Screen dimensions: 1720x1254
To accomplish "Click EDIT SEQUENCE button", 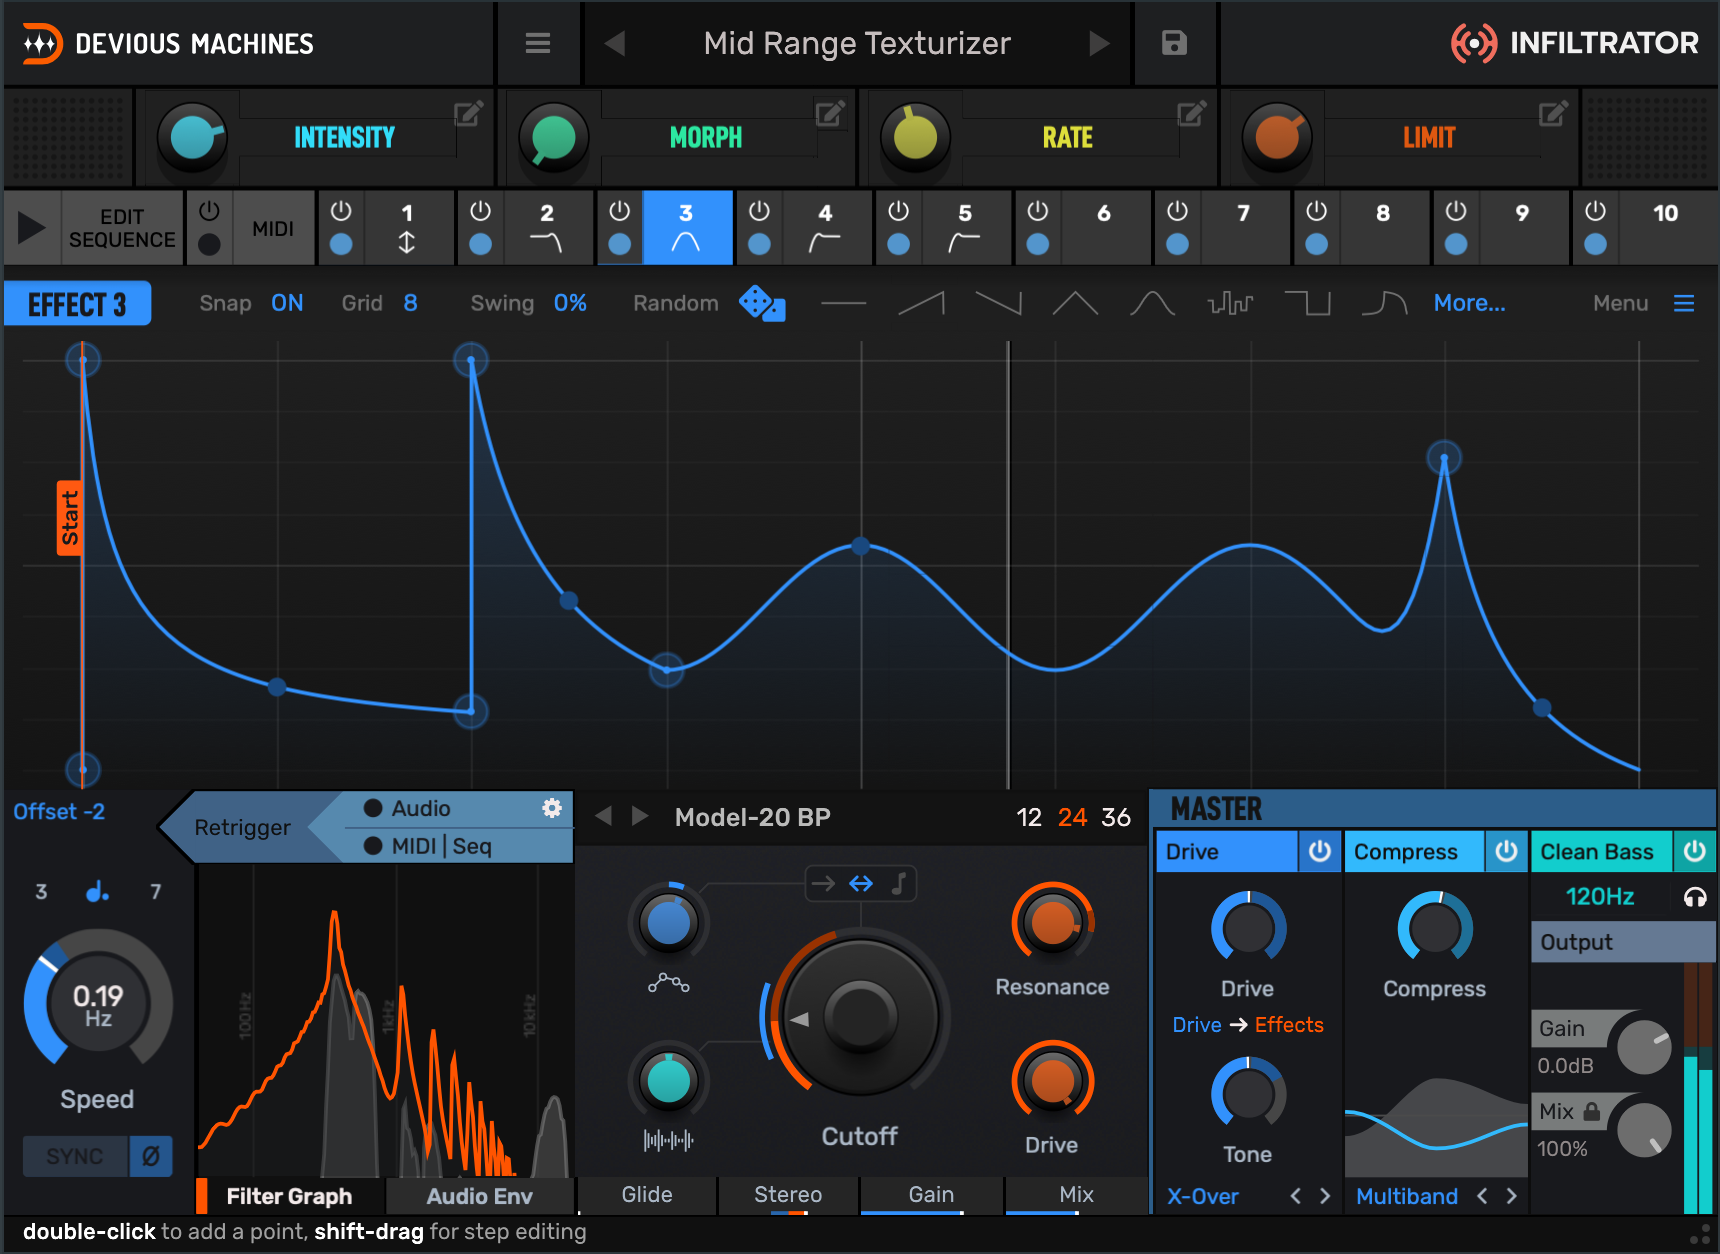I will coord(122,228).
